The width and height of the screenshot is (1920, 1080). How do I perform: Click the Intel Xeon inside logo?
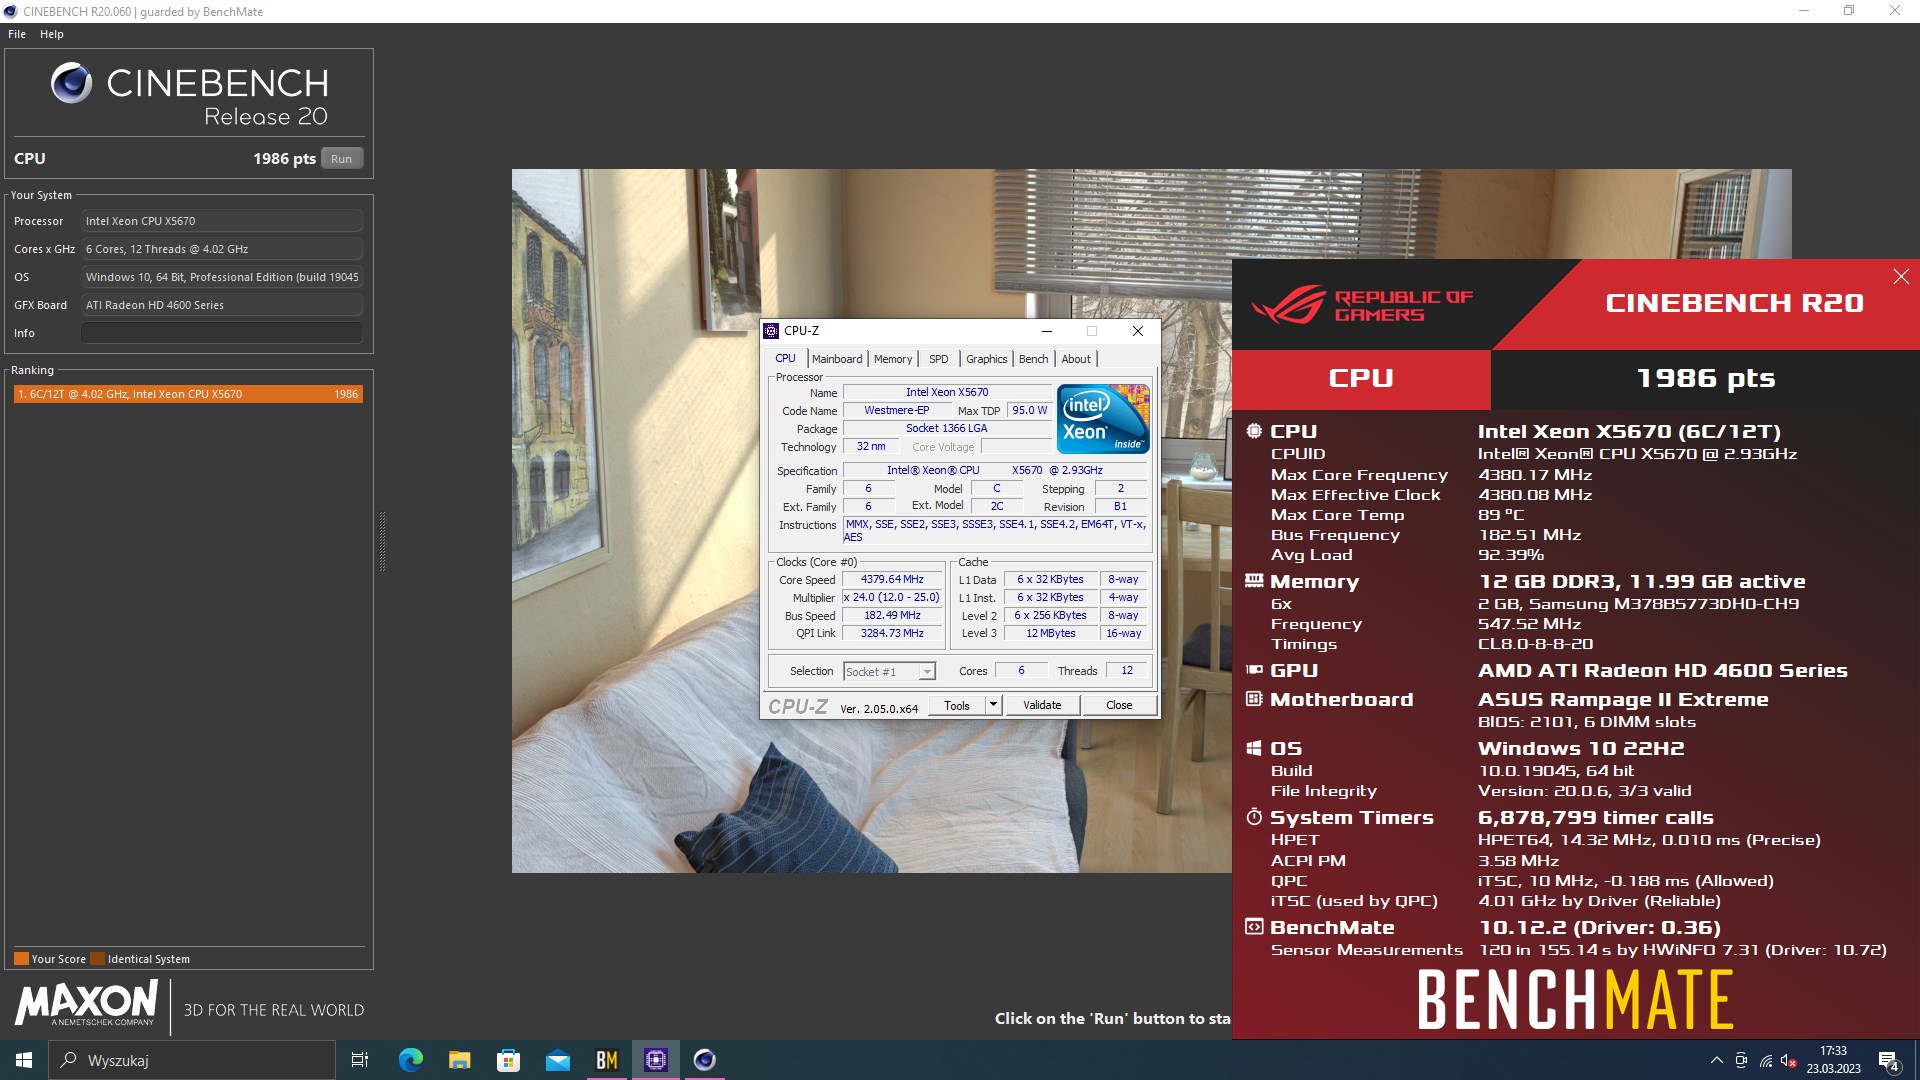click(x=1103, y=419)
